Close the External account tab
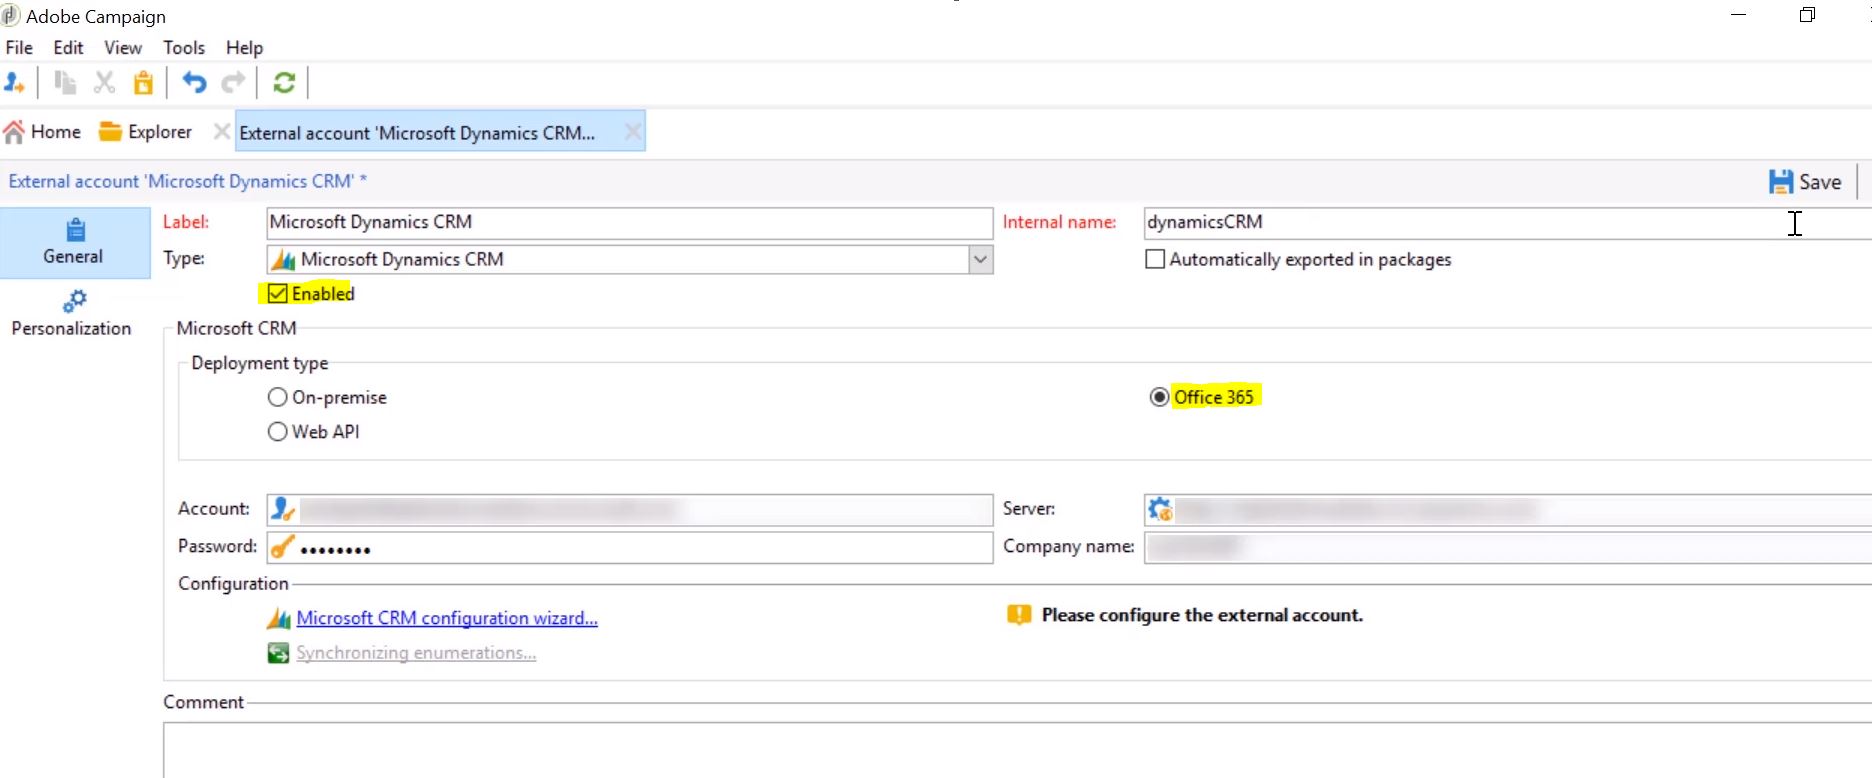 pos(632,132)
